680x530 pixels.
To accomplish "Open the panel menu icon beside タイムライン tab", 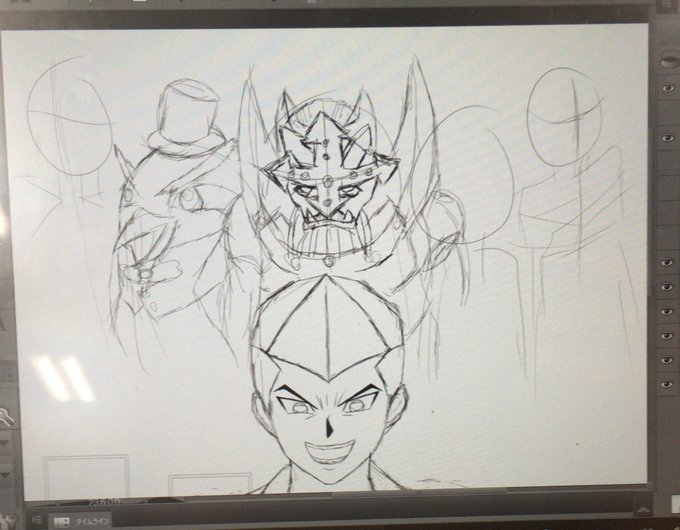I will (x=37, y=520).
